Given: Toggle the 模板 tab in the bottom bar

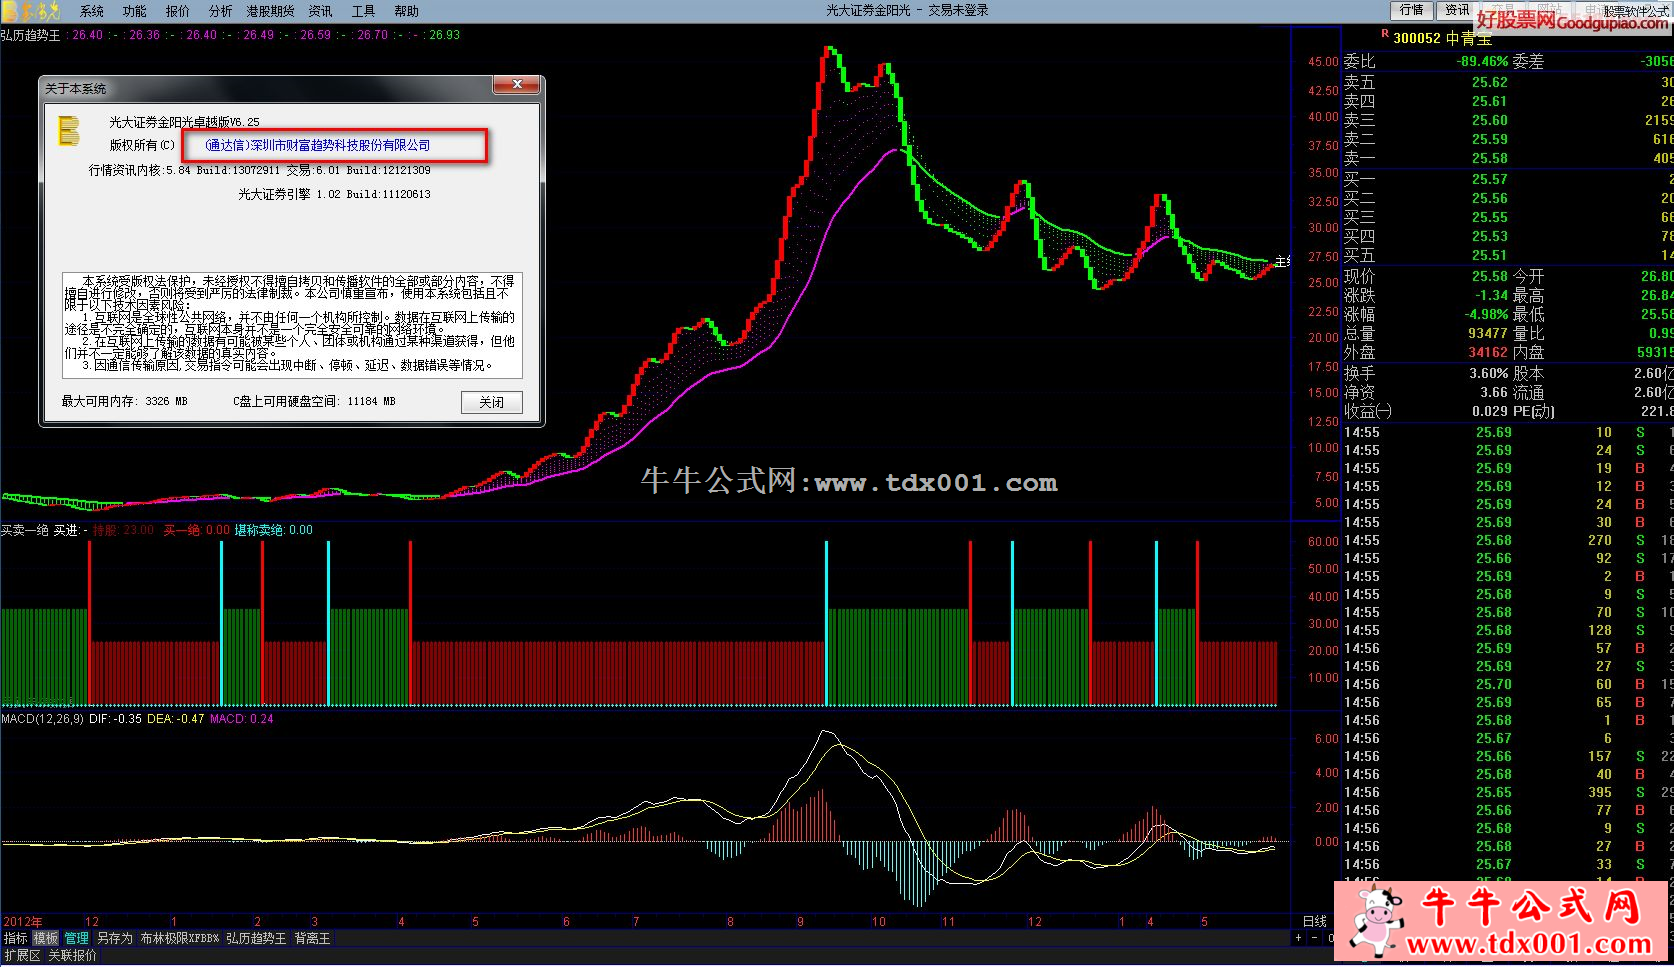Looking at the screenshot, I should [46, 939].
